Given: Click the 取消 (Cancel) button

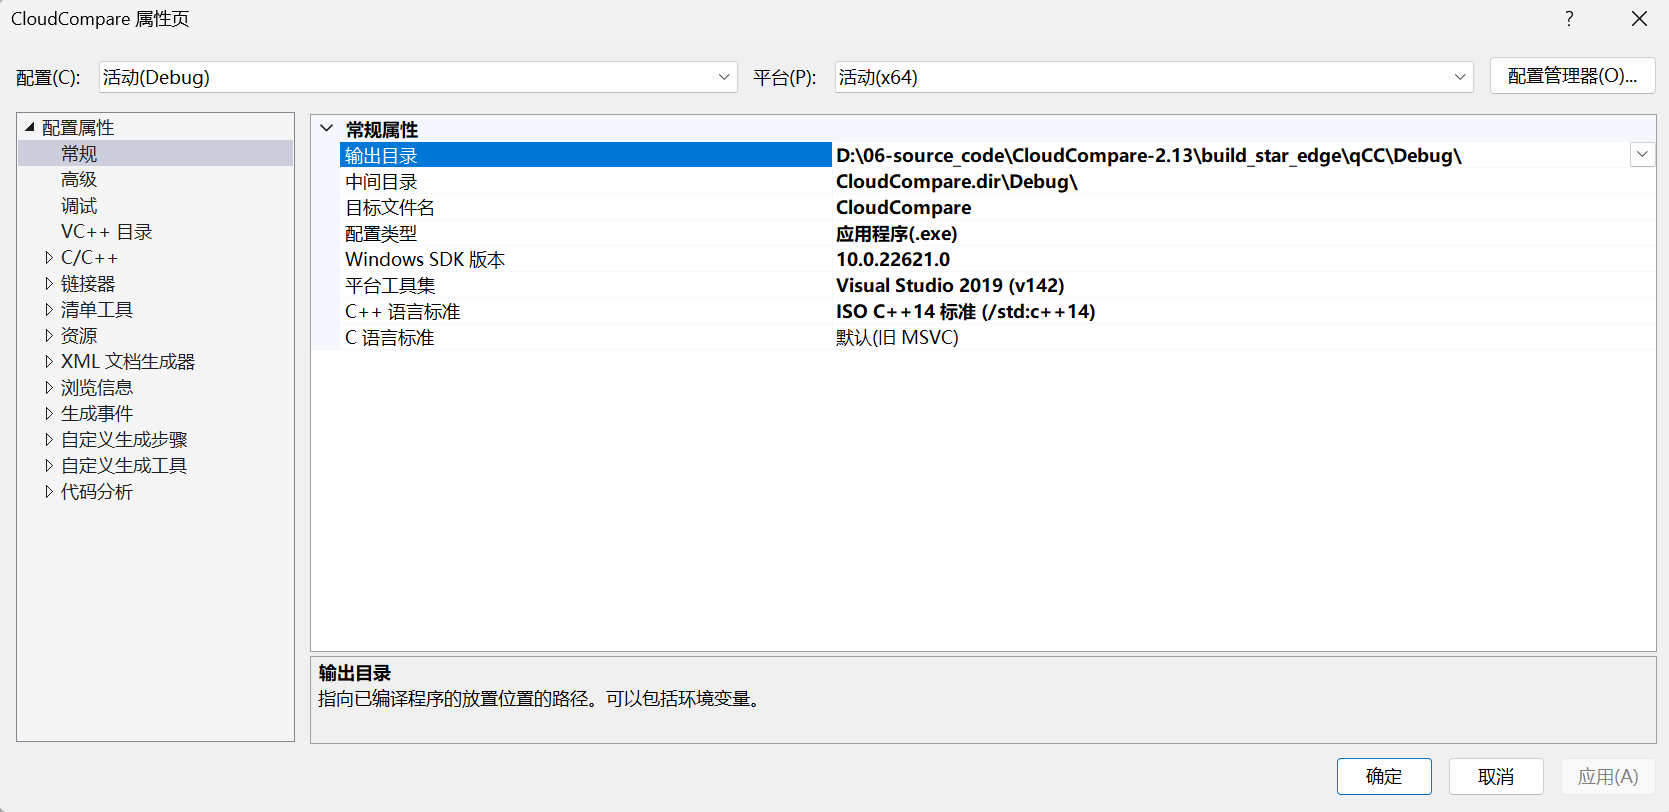Looking at the screenshot, I should pos(1496,776).
